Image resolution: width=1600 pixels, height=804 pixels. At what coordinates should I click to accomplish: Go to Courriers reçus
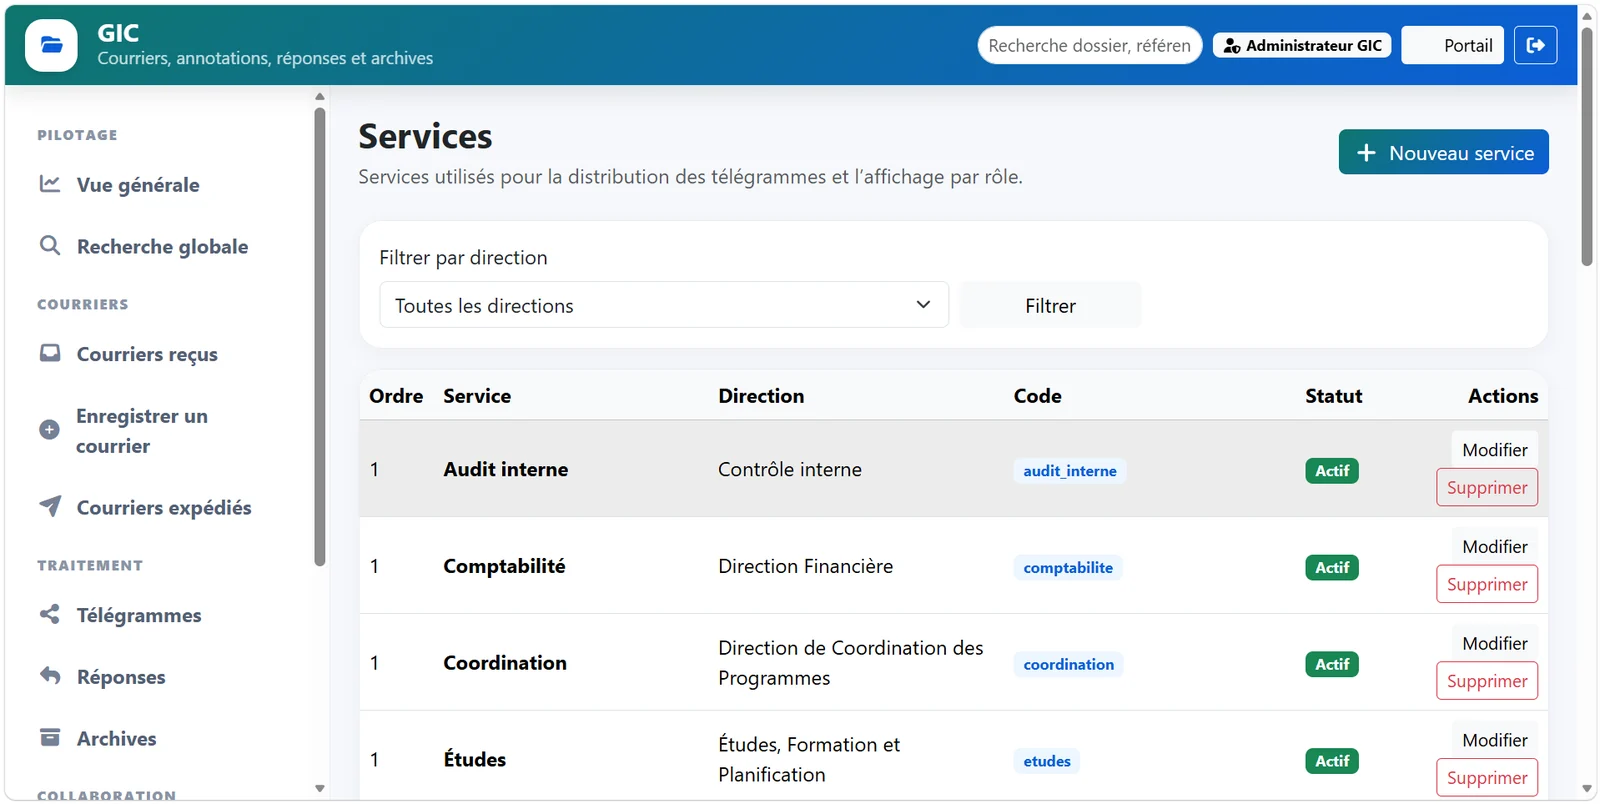147,355
